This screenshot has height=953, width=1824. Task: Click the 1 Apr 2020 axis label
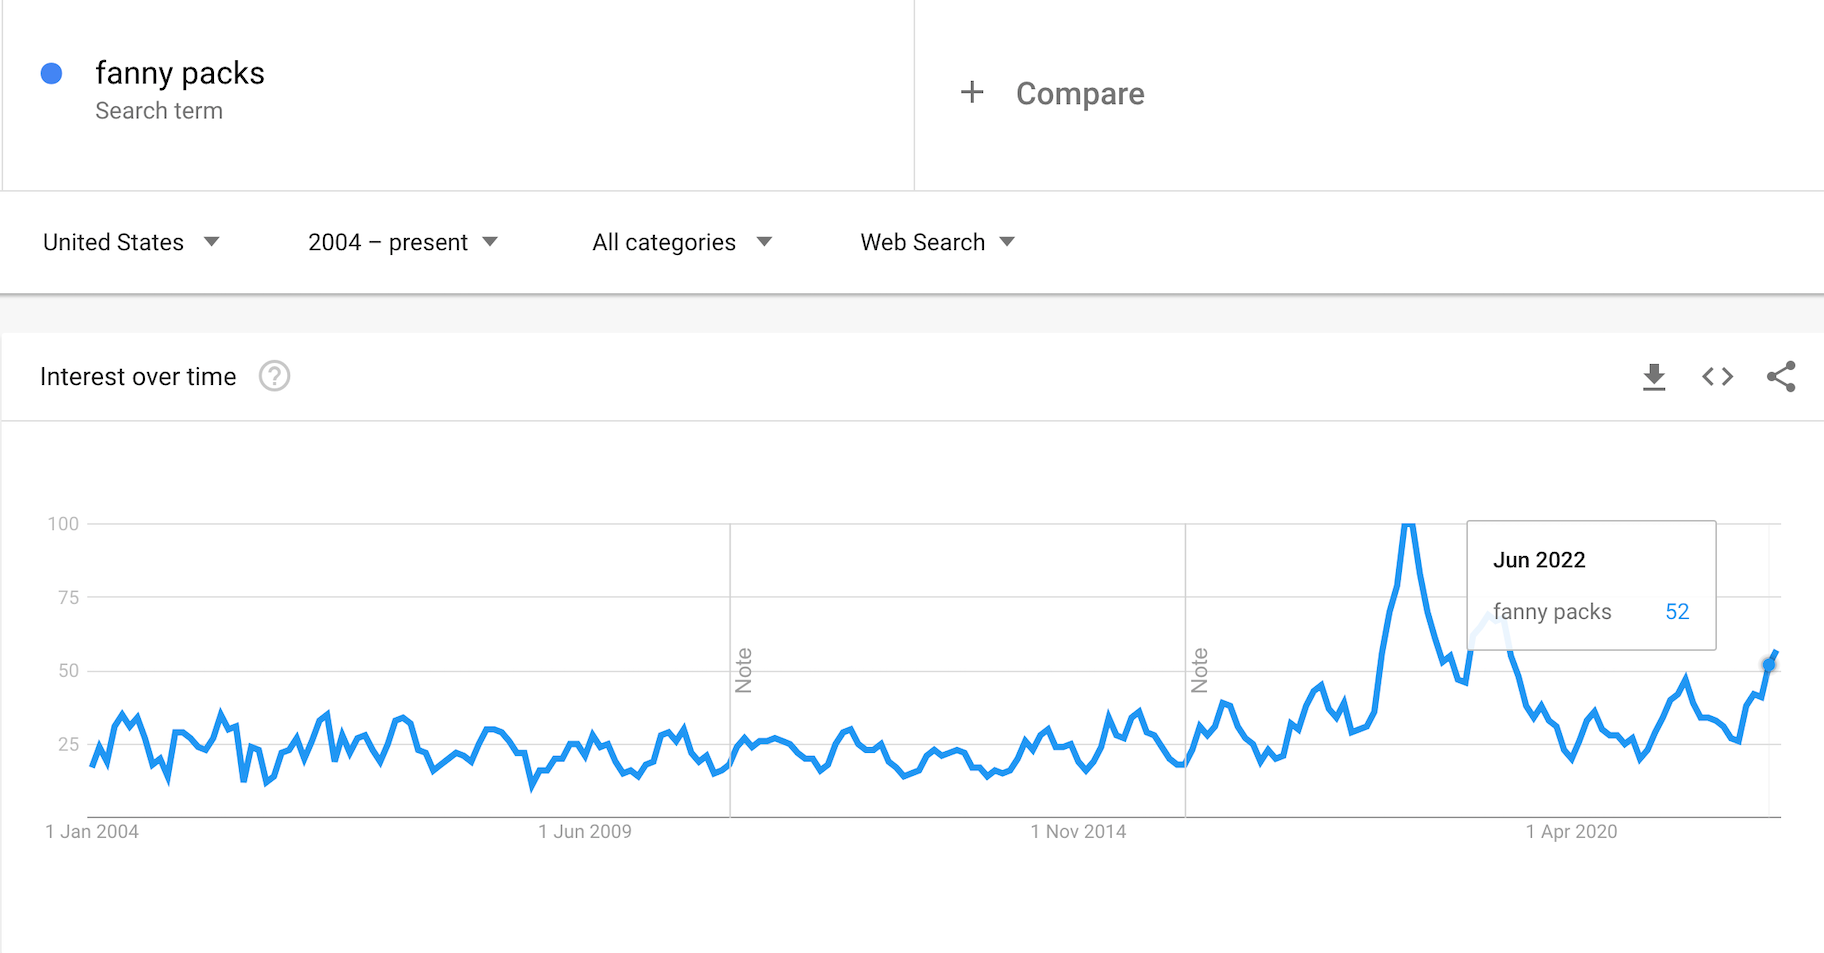(x=1571, y=832)
